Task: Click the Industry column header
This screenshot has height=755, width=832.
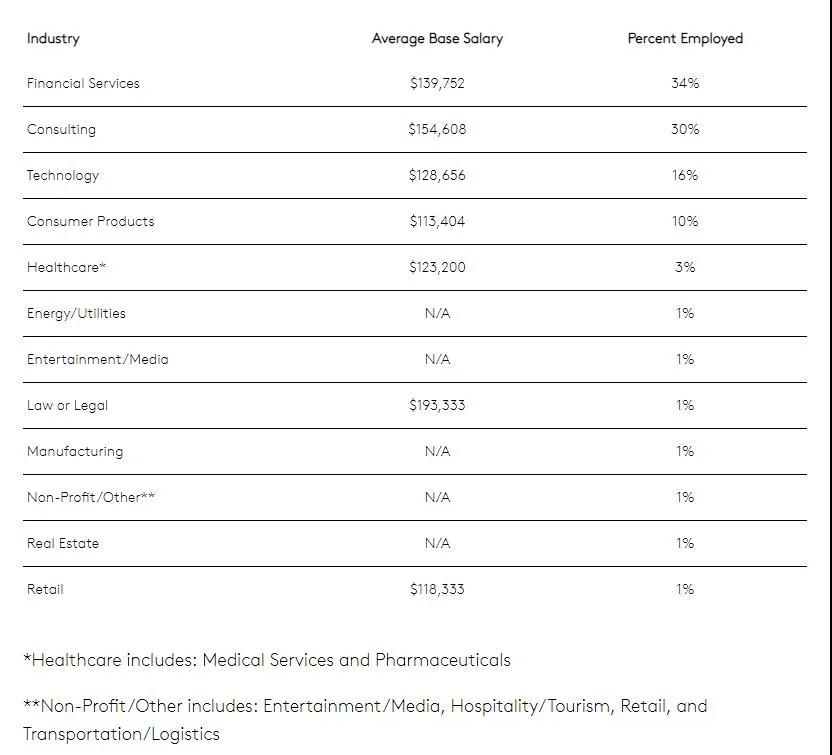Action: [53, 39]
